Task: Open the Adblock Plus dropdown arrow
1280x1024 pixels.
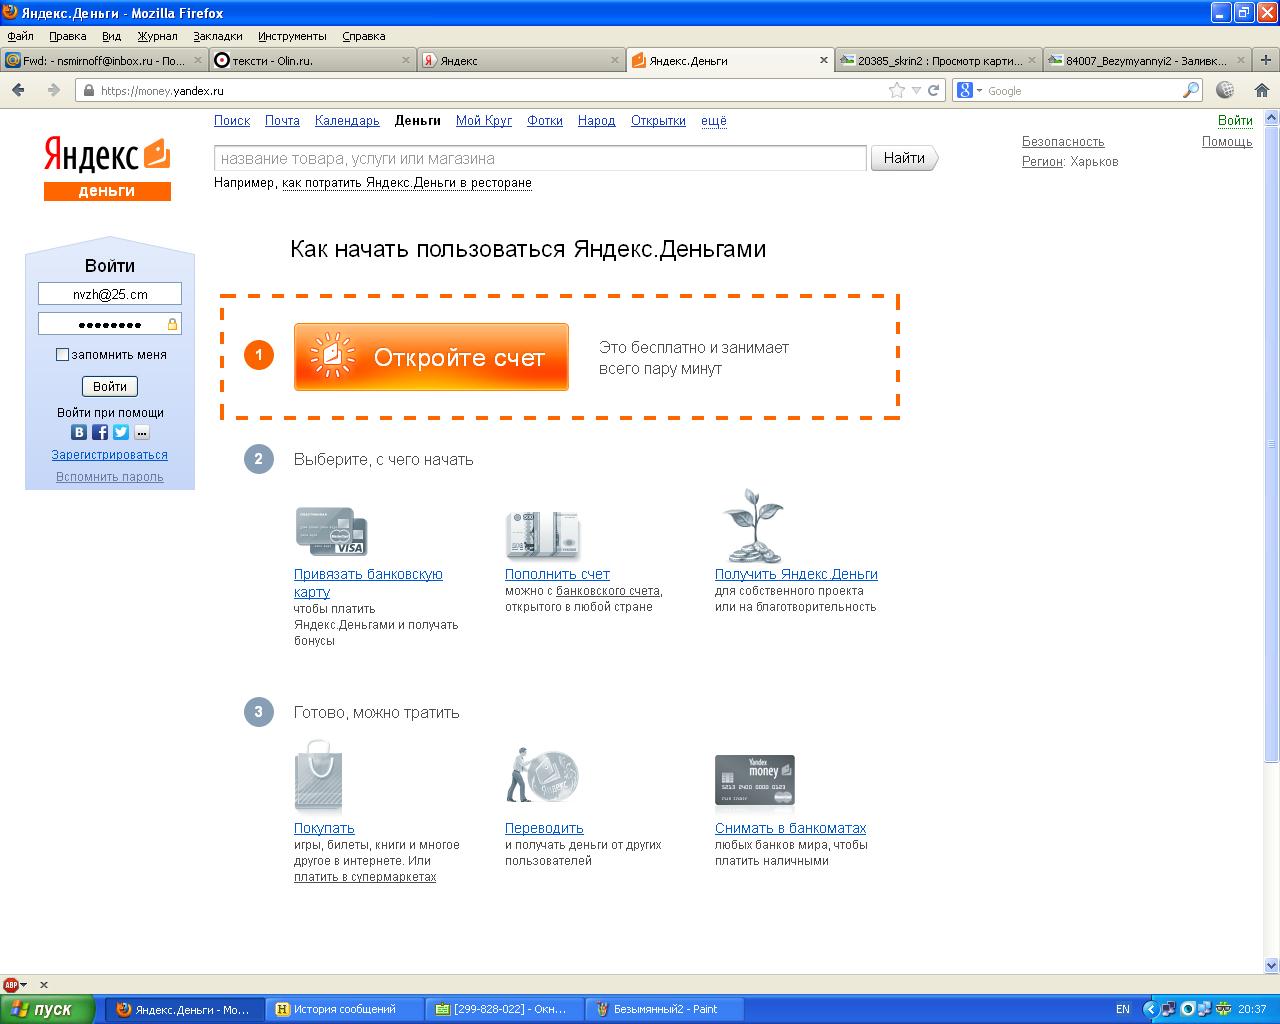Action: click(x=24, y=985)
